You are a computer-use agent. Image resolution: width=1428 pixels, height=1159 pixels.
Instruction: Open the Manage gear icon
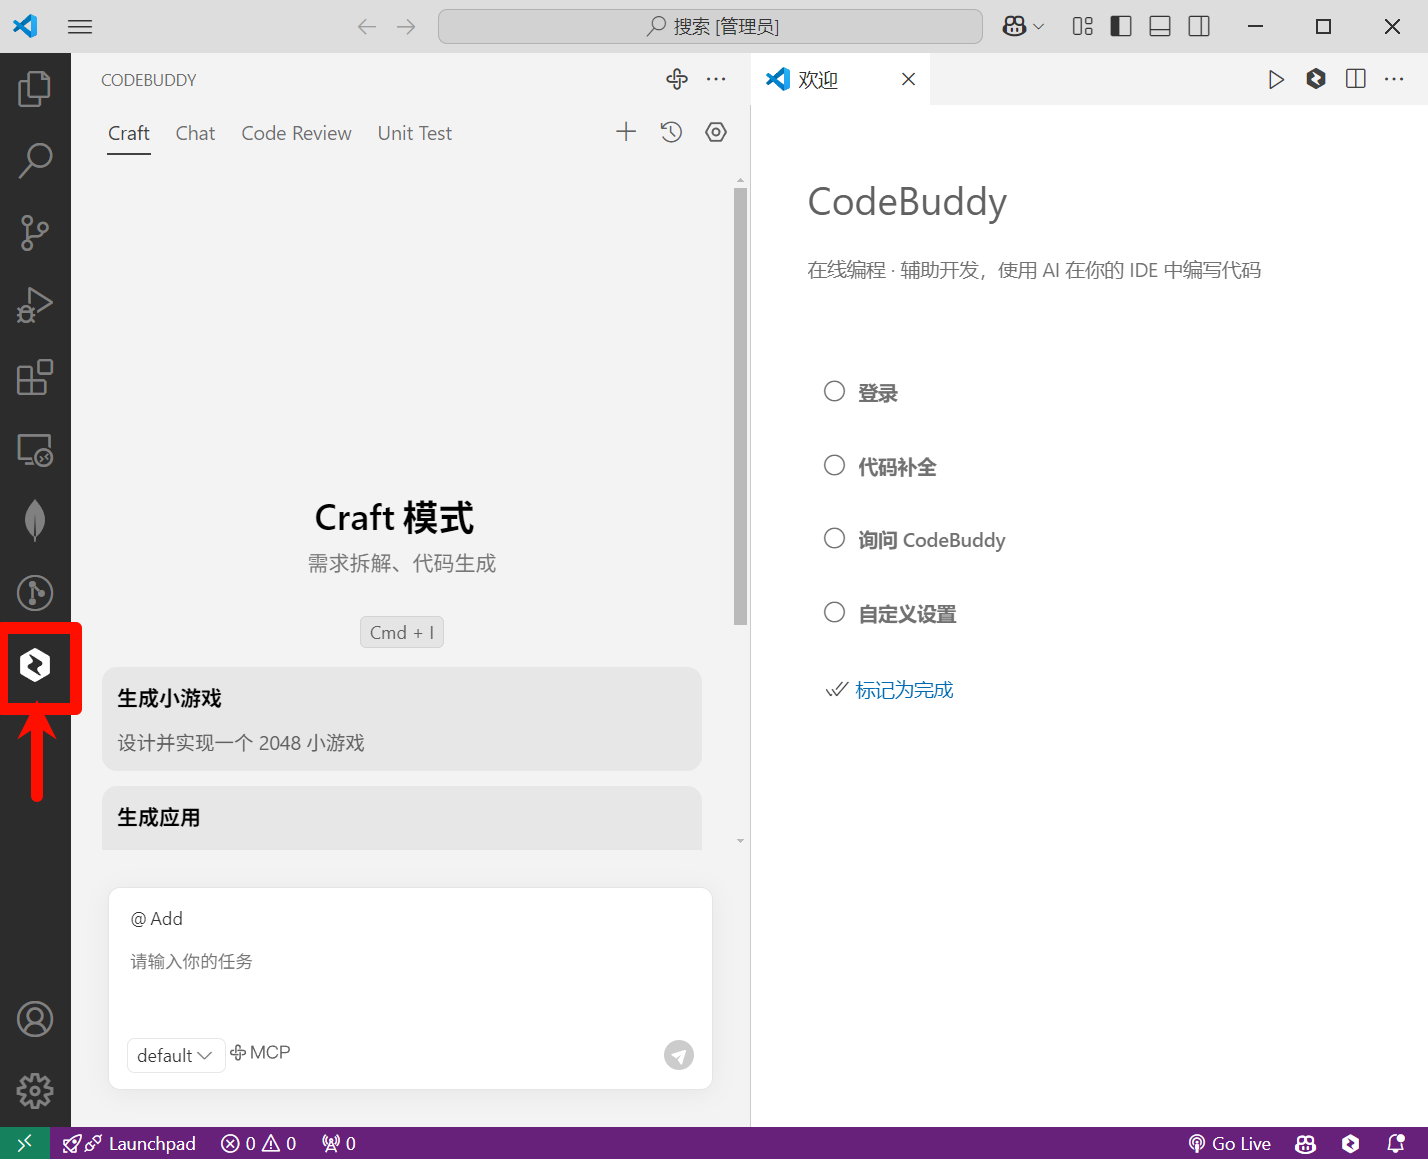click(35, 1091)
